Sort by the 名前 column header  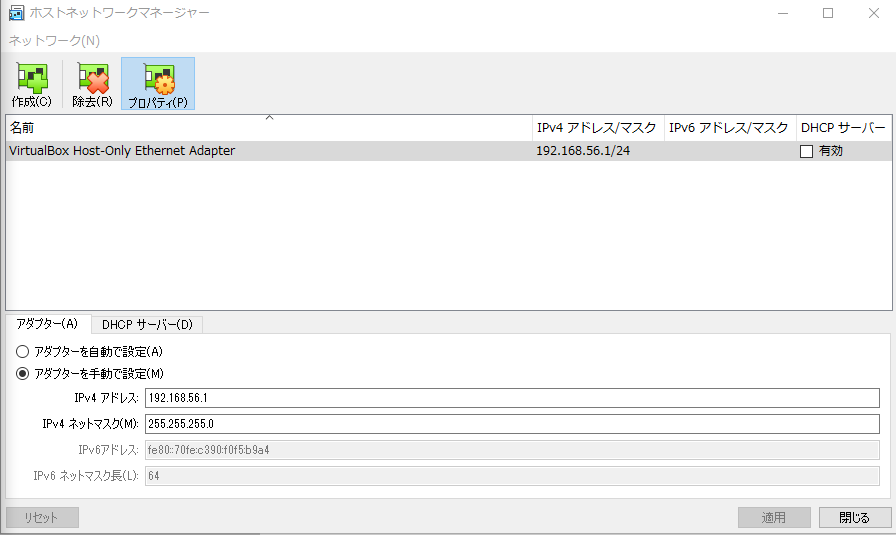[x=269, y=127]
